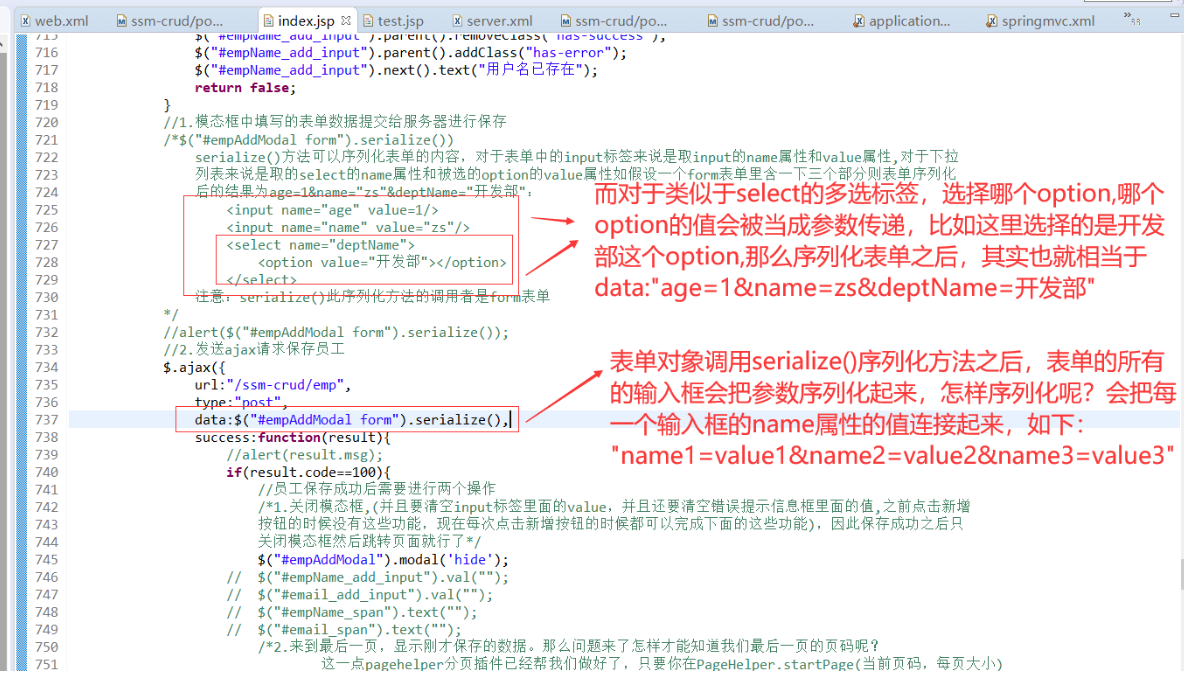Click the 'success:function(result){' line
Screen dimensions: 1184x677
pos(292,438)
